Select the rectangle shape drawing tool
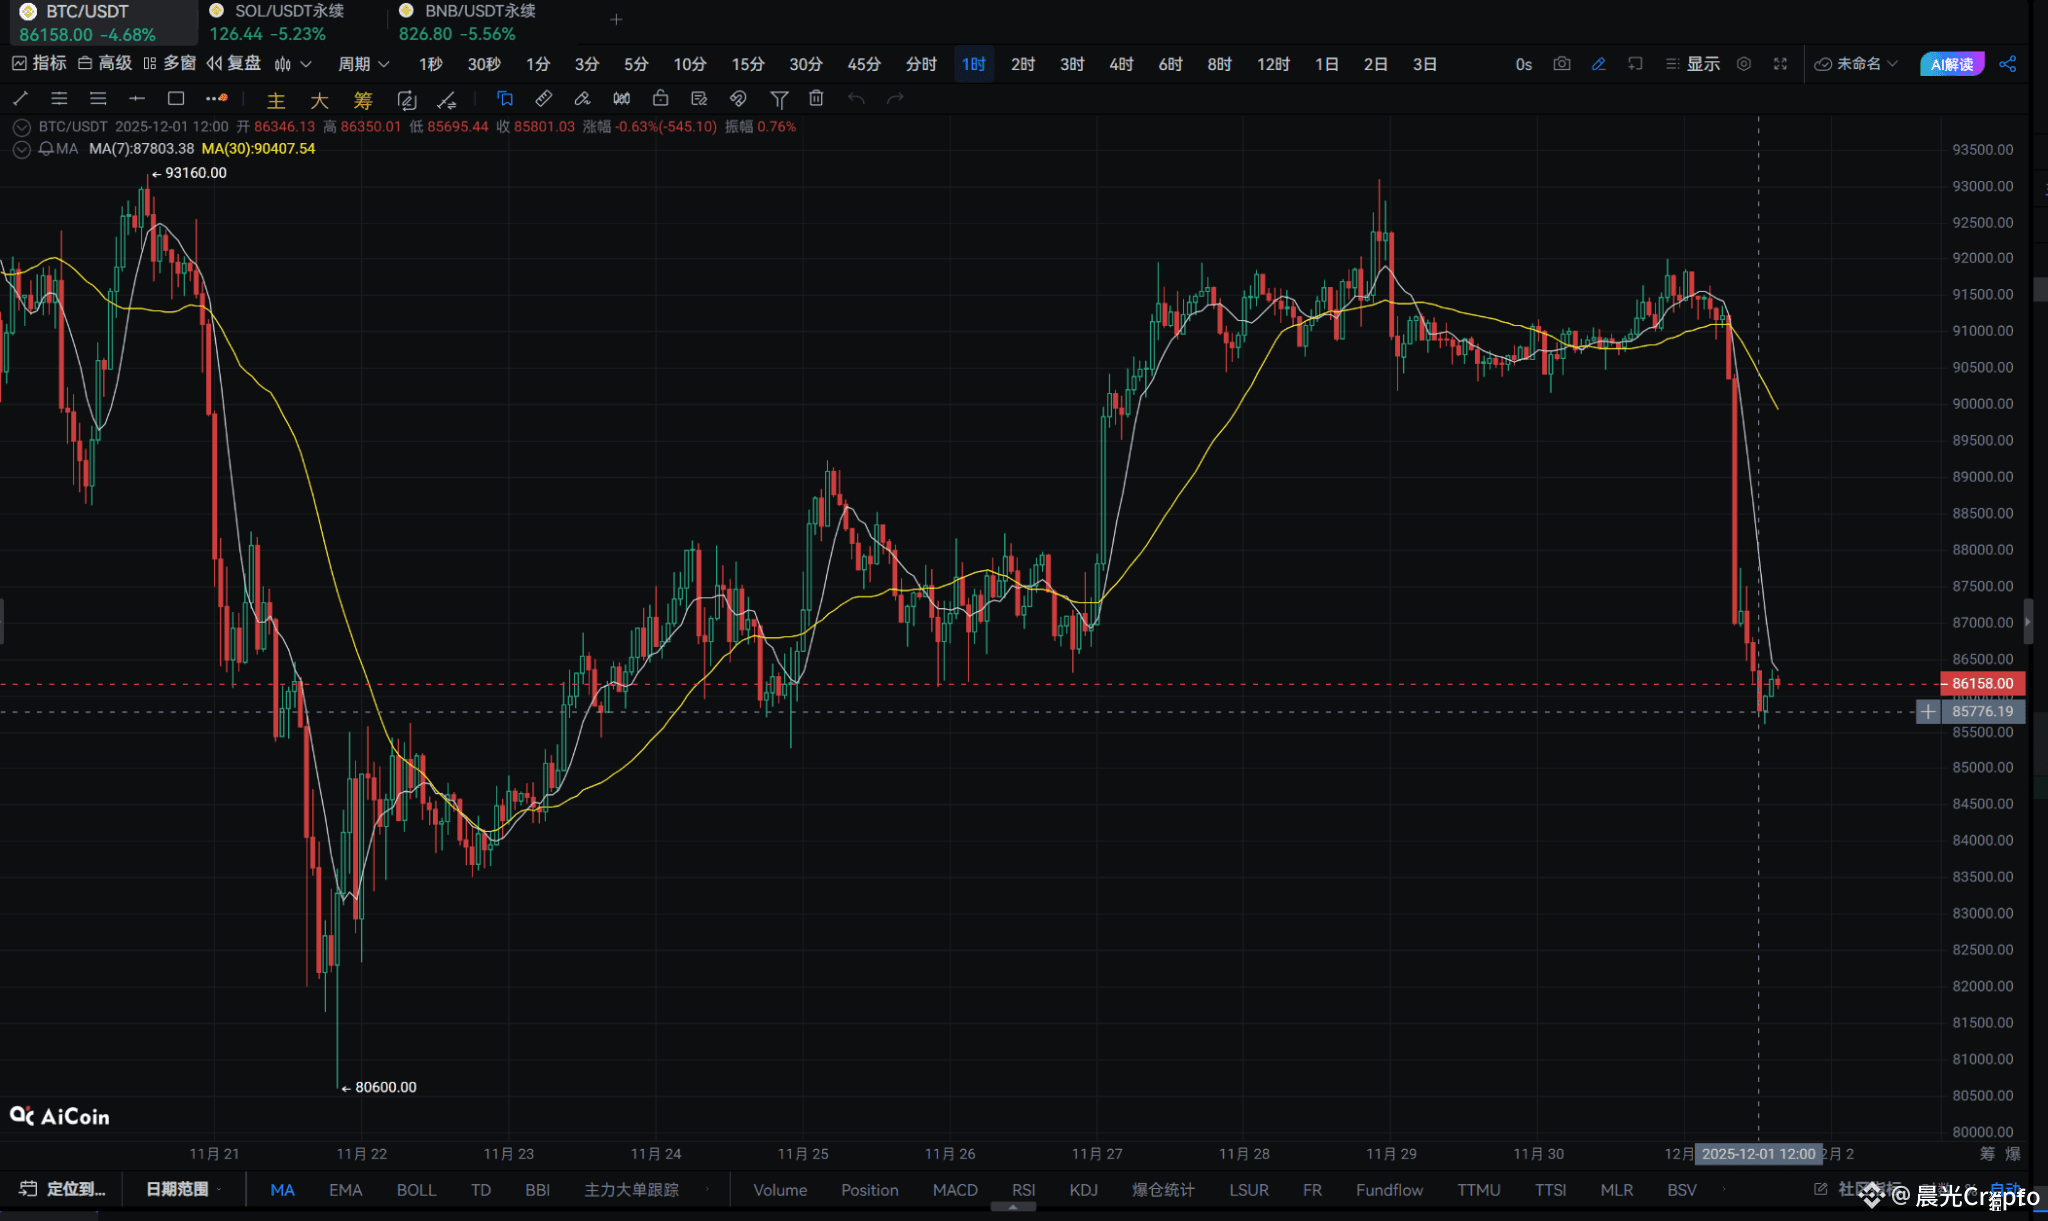 [x=176, y=98]
